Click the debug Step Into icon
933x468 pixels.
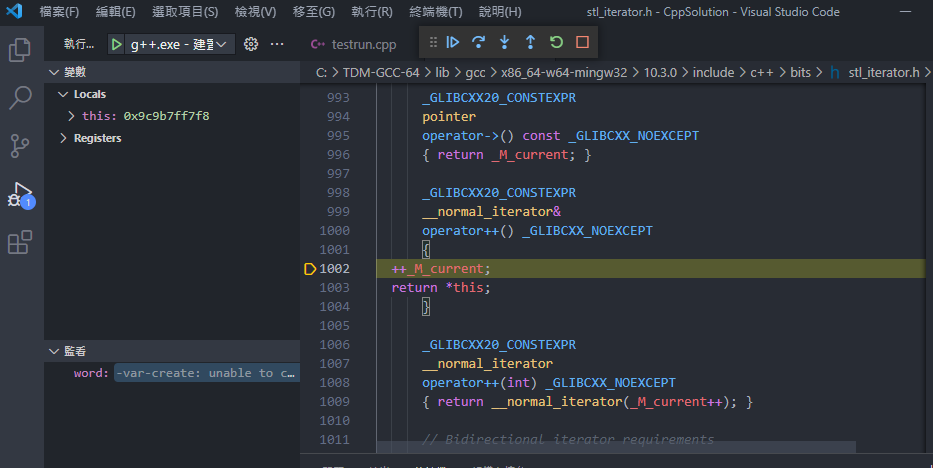point(504,43)
